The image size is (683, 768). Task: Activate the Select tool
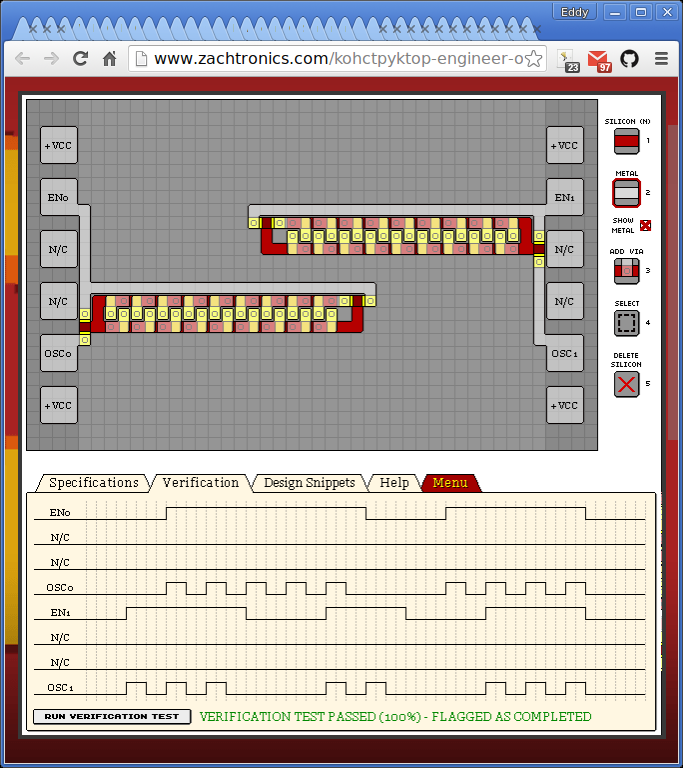tap(626, 323)
